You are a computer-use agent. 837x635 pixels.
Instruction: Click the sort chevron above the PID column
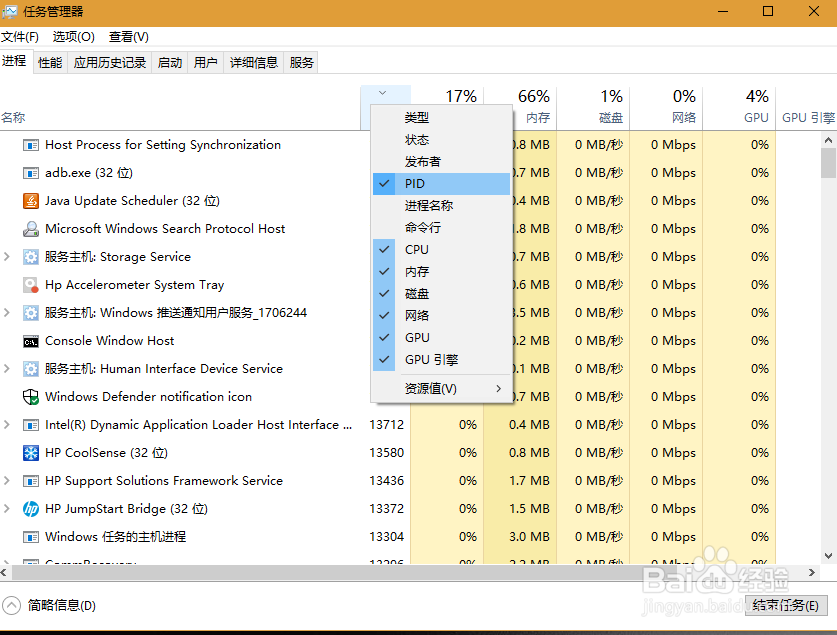(382, 93)
